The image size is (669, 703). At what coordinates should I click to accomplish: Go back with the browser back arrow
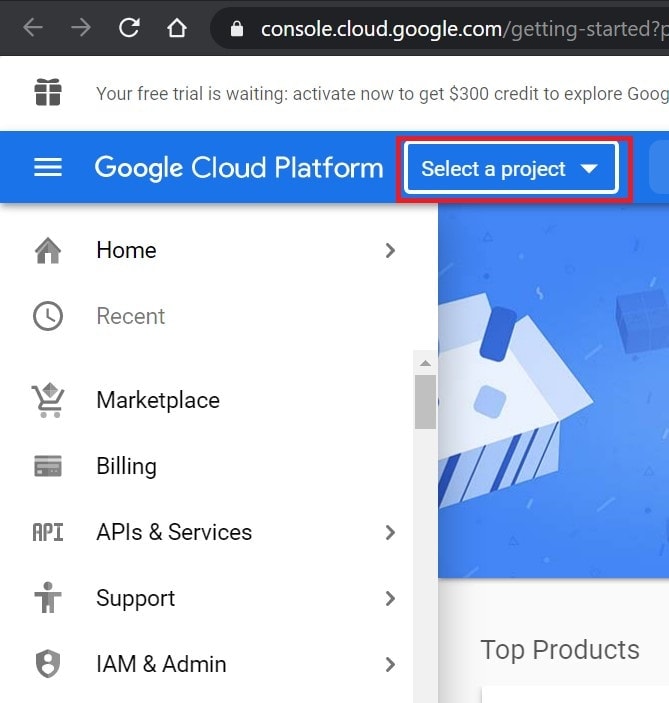click(x=33, y=28)
